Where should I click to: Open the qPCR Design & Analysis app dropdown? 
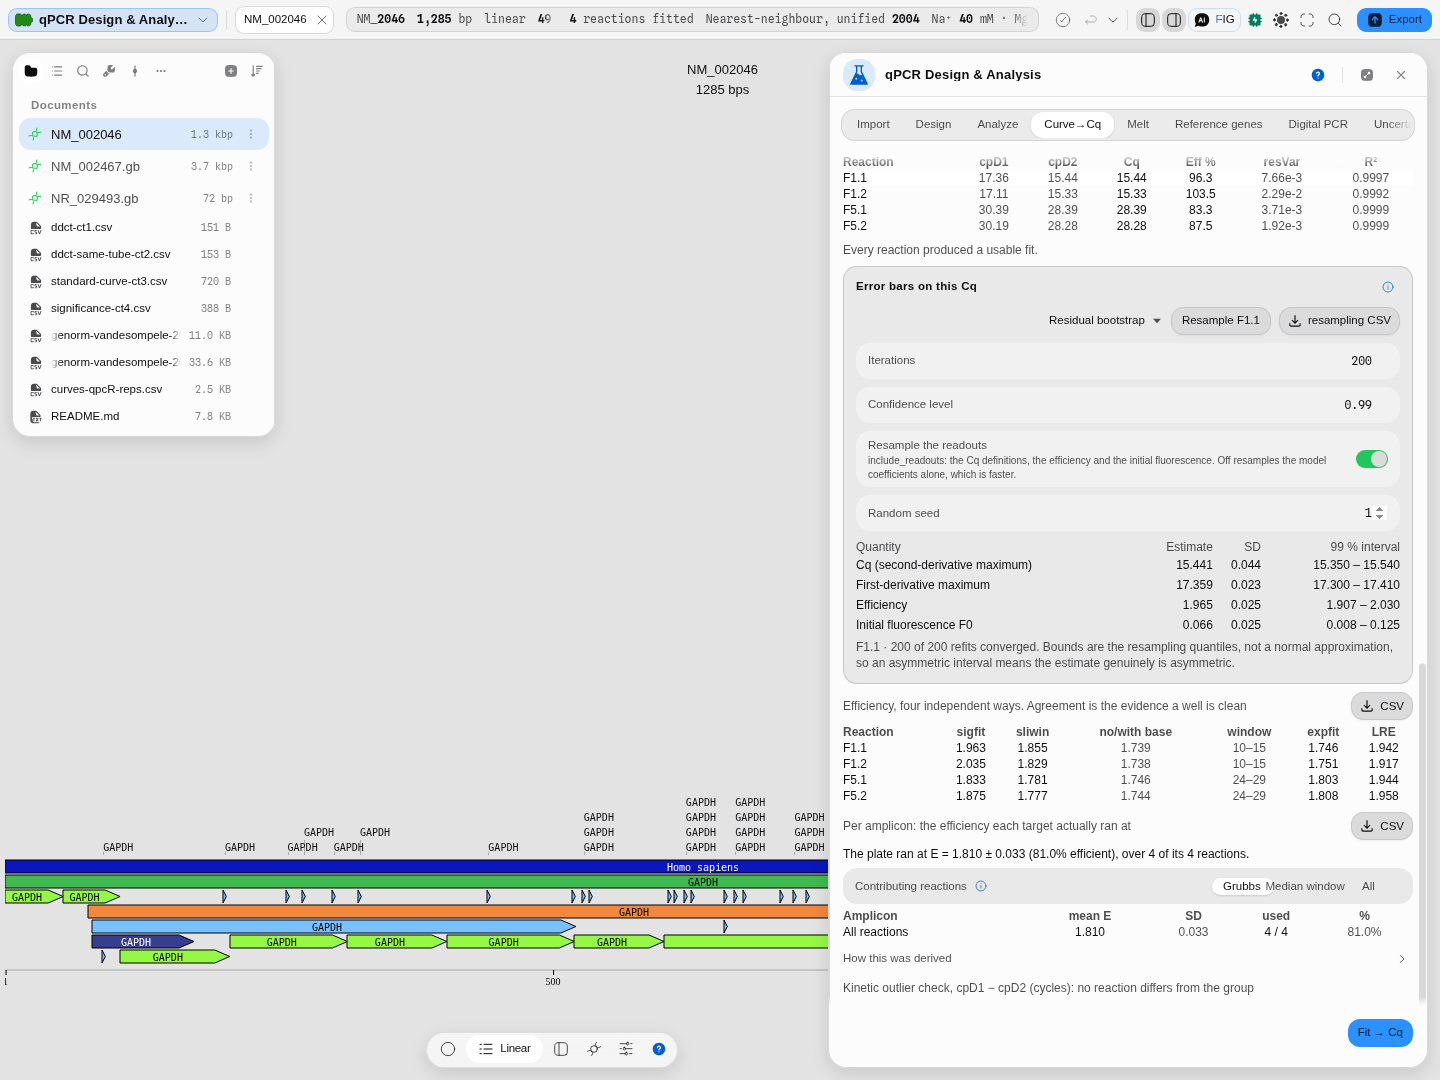tap(113, 20)
